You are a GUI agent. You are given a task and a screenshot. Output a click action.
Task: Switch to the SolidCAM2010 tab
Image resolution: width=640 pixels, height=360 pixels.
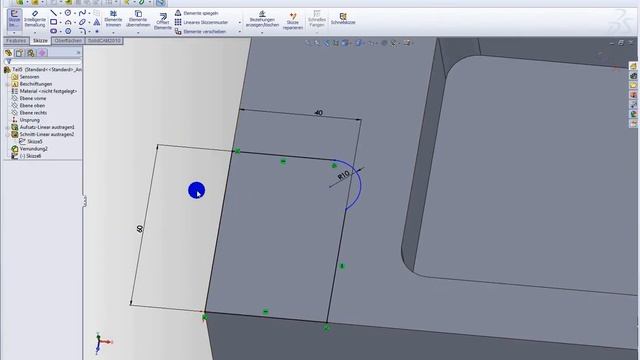tap(104, 41)
